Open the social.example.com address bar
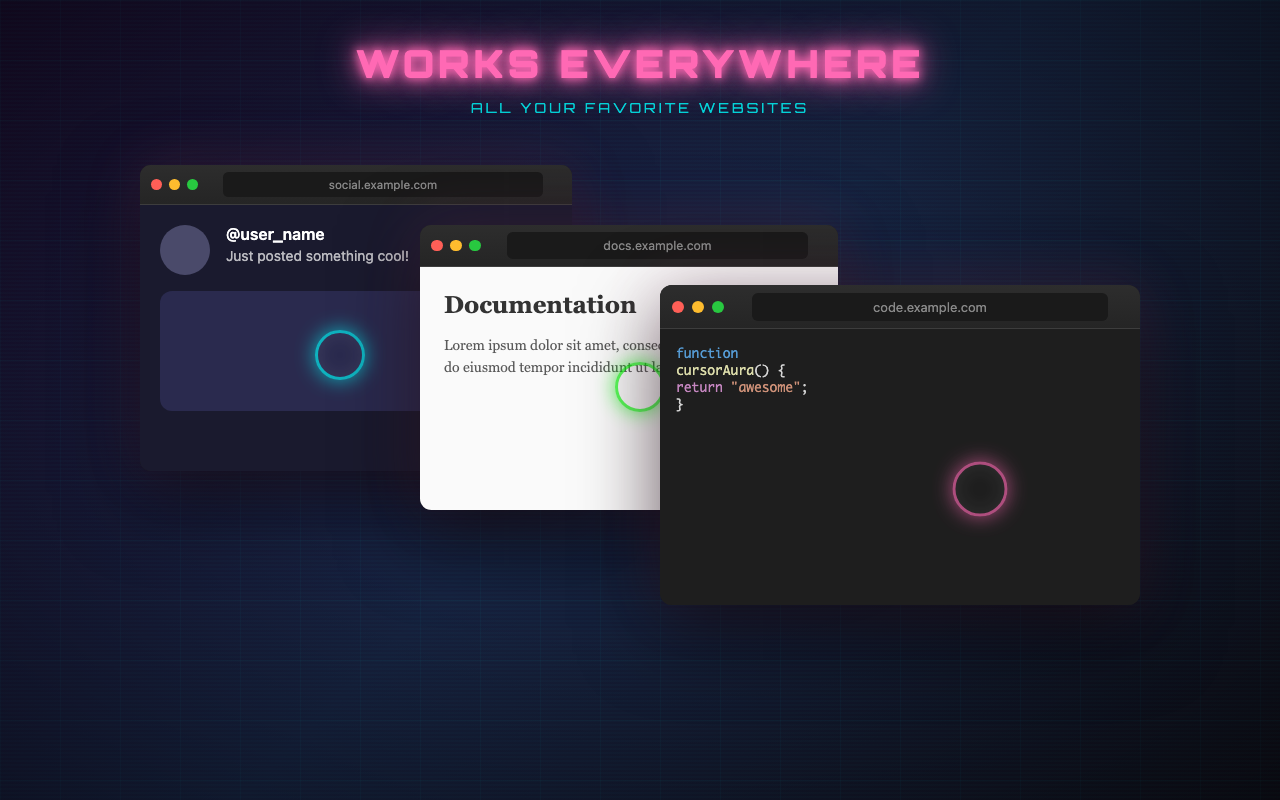Viewport: 1280px width, 800px height. 383,184
